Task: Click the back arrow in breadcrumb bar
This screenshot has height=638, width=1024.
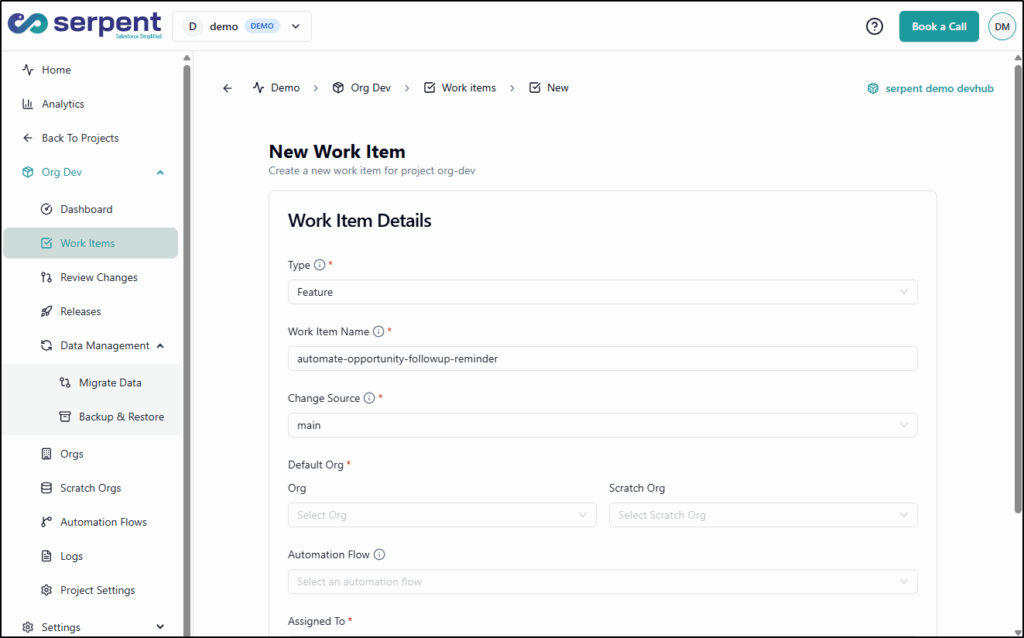Action: tap(227, 88)
